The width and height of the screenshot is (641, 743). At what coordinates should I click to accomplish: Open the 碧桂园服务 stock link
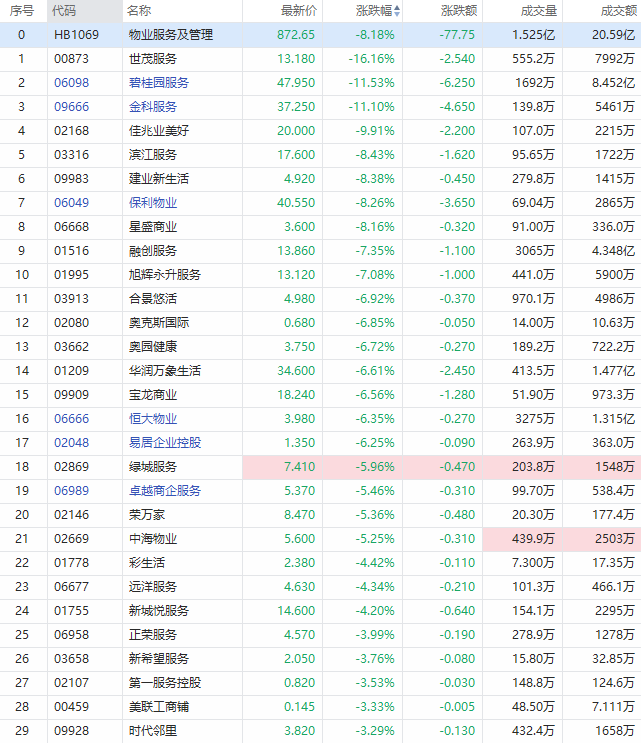159,82
